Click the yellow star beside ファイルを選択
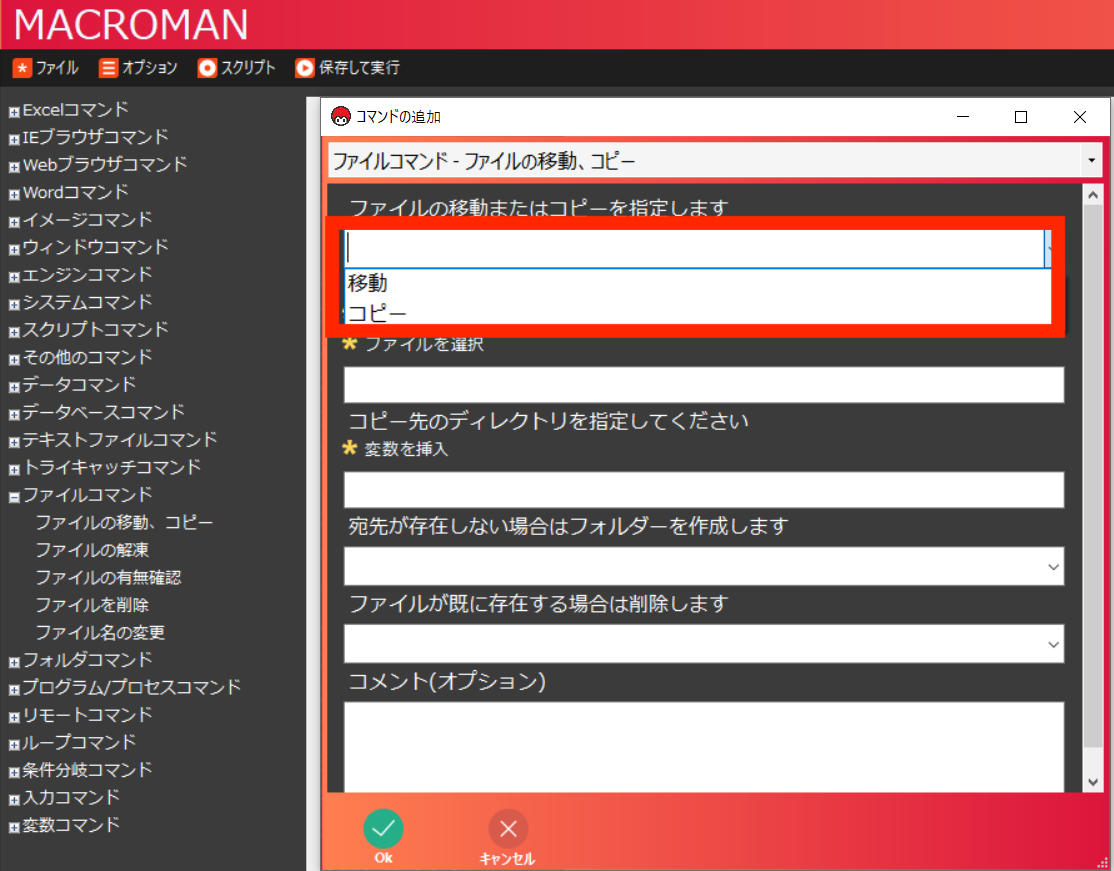Screen dimensions: 1114x871 coord(350,344)
